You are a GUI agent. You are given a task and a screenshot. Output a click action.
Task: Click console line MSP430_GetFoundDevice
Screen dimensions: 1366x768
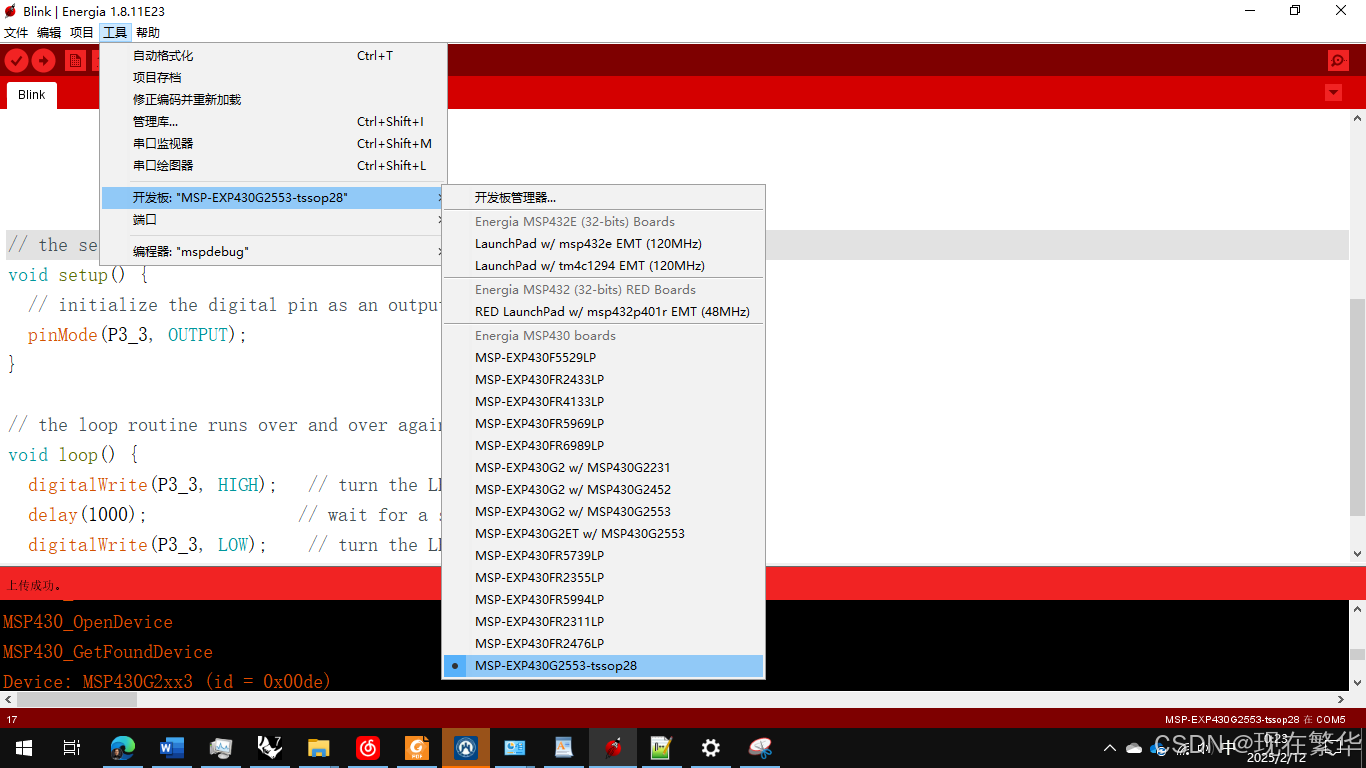point(108,652)
